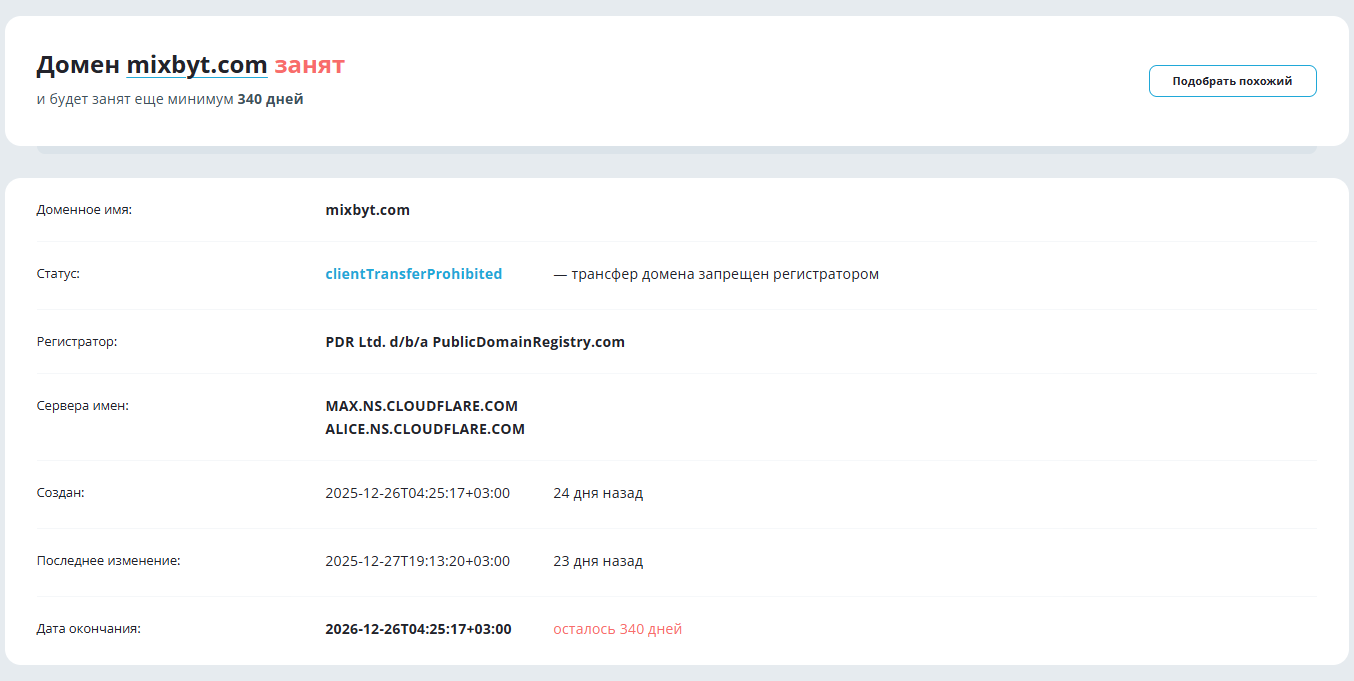
Task: Select the red "занят" status word
Action: [x=310, y=66]
